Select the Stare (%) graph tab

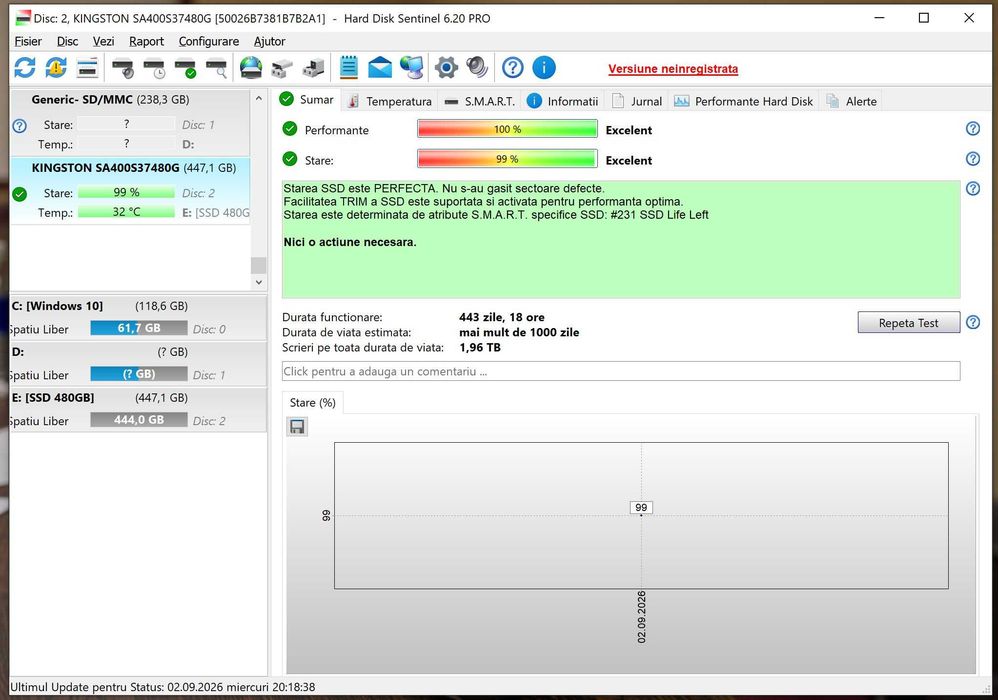(x=313, y=403)
